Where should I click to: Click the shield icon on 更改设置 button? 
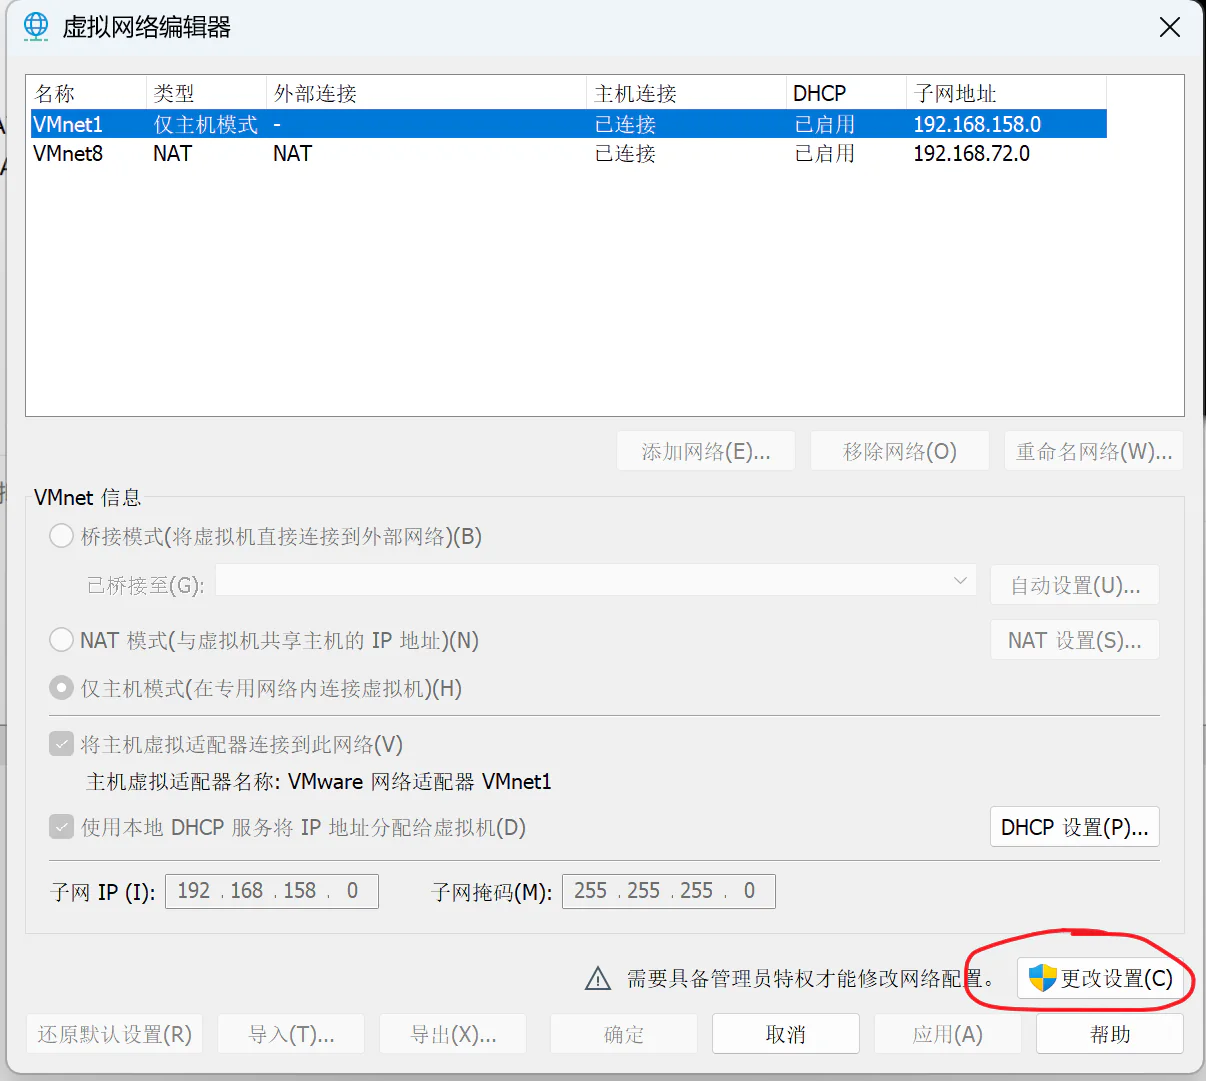1042,978
